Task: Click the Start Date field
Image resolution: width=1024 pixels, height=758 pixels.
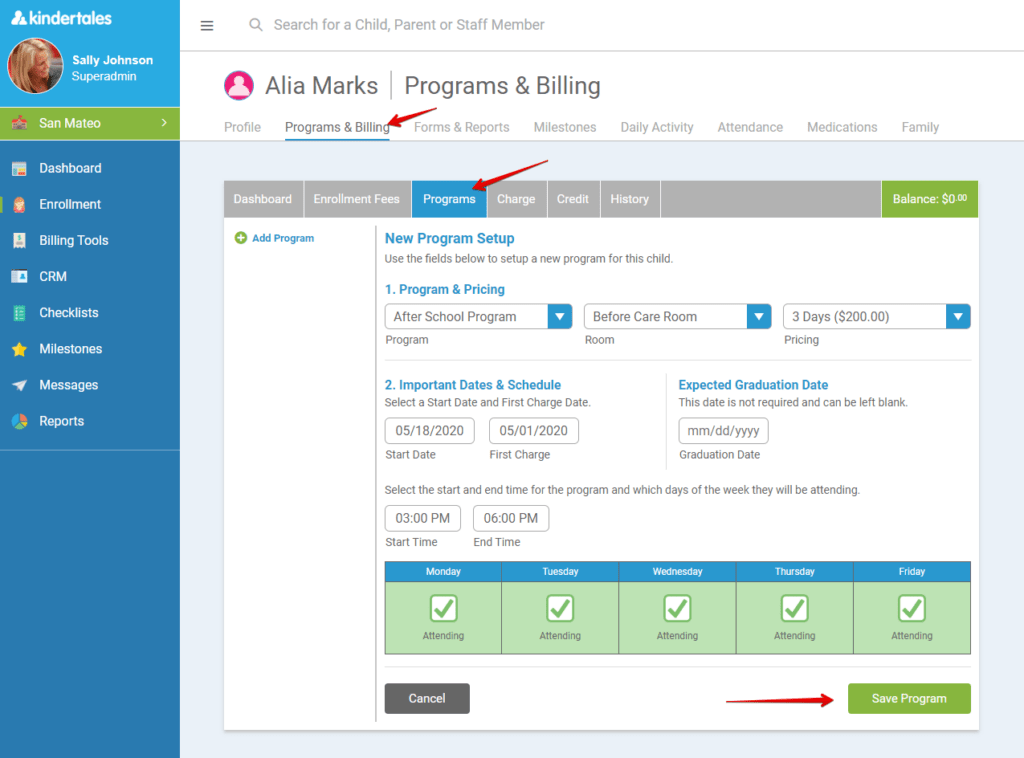Action: pos(429,430)
